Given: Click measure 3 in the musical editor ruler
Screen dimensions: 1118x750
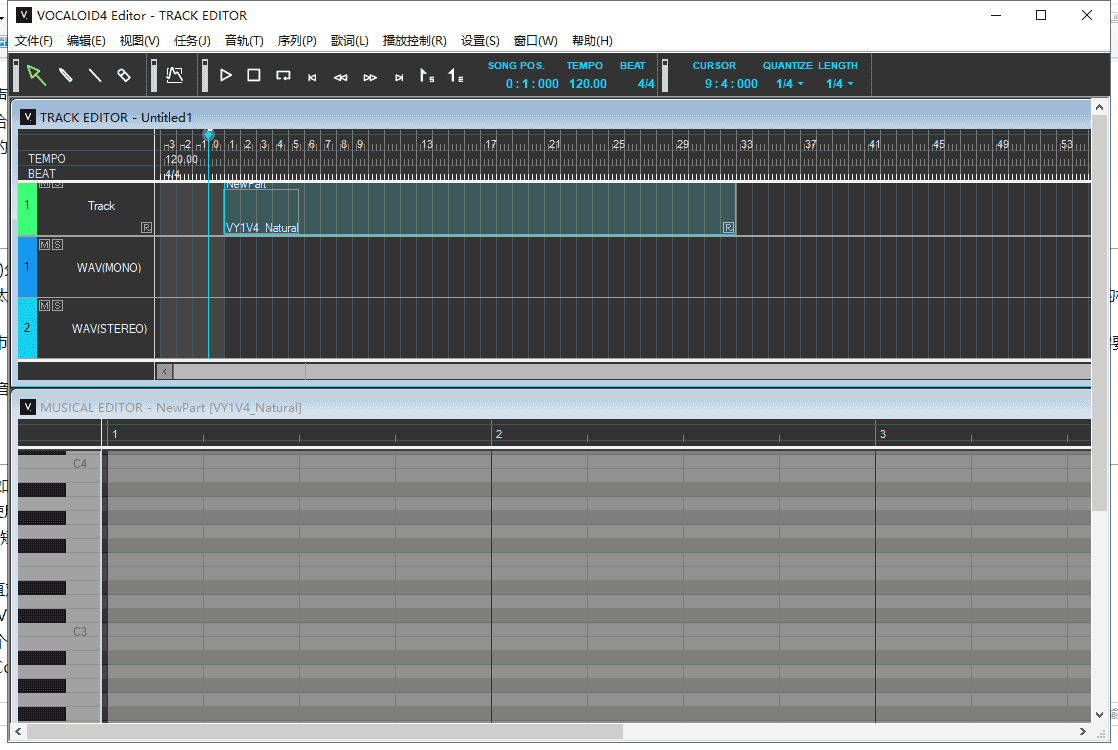Looking at the screenshot, I should [883, 433].
